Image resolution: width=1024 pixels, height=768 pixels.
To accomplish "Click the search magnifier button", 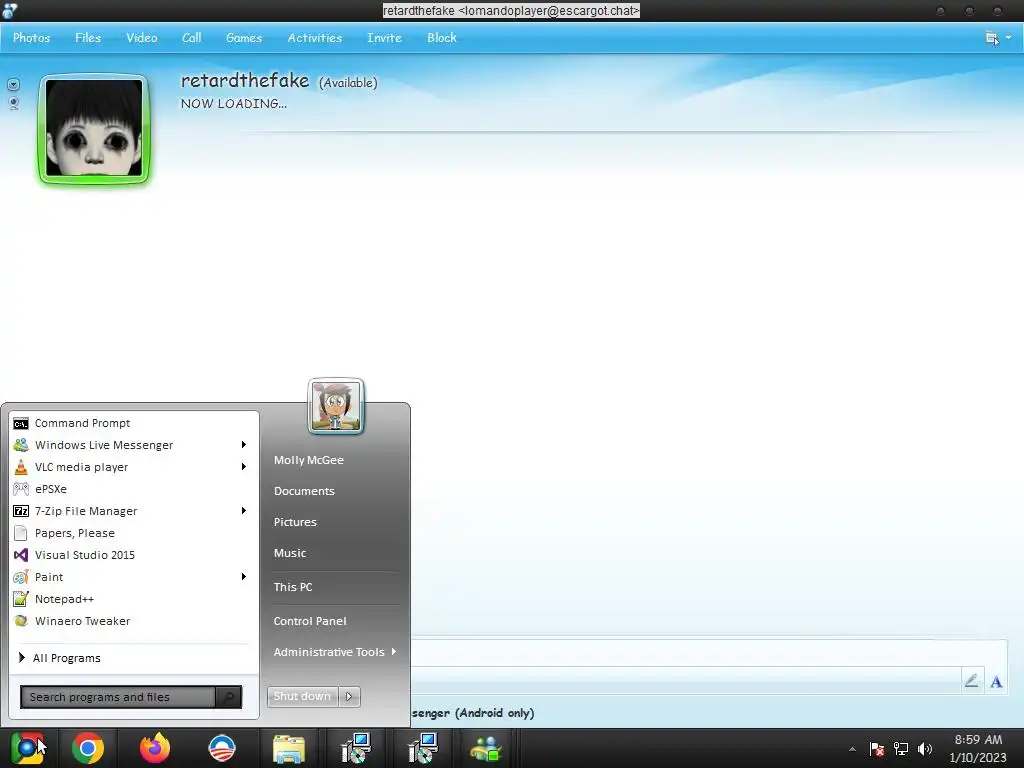I will tap(229, 697).
